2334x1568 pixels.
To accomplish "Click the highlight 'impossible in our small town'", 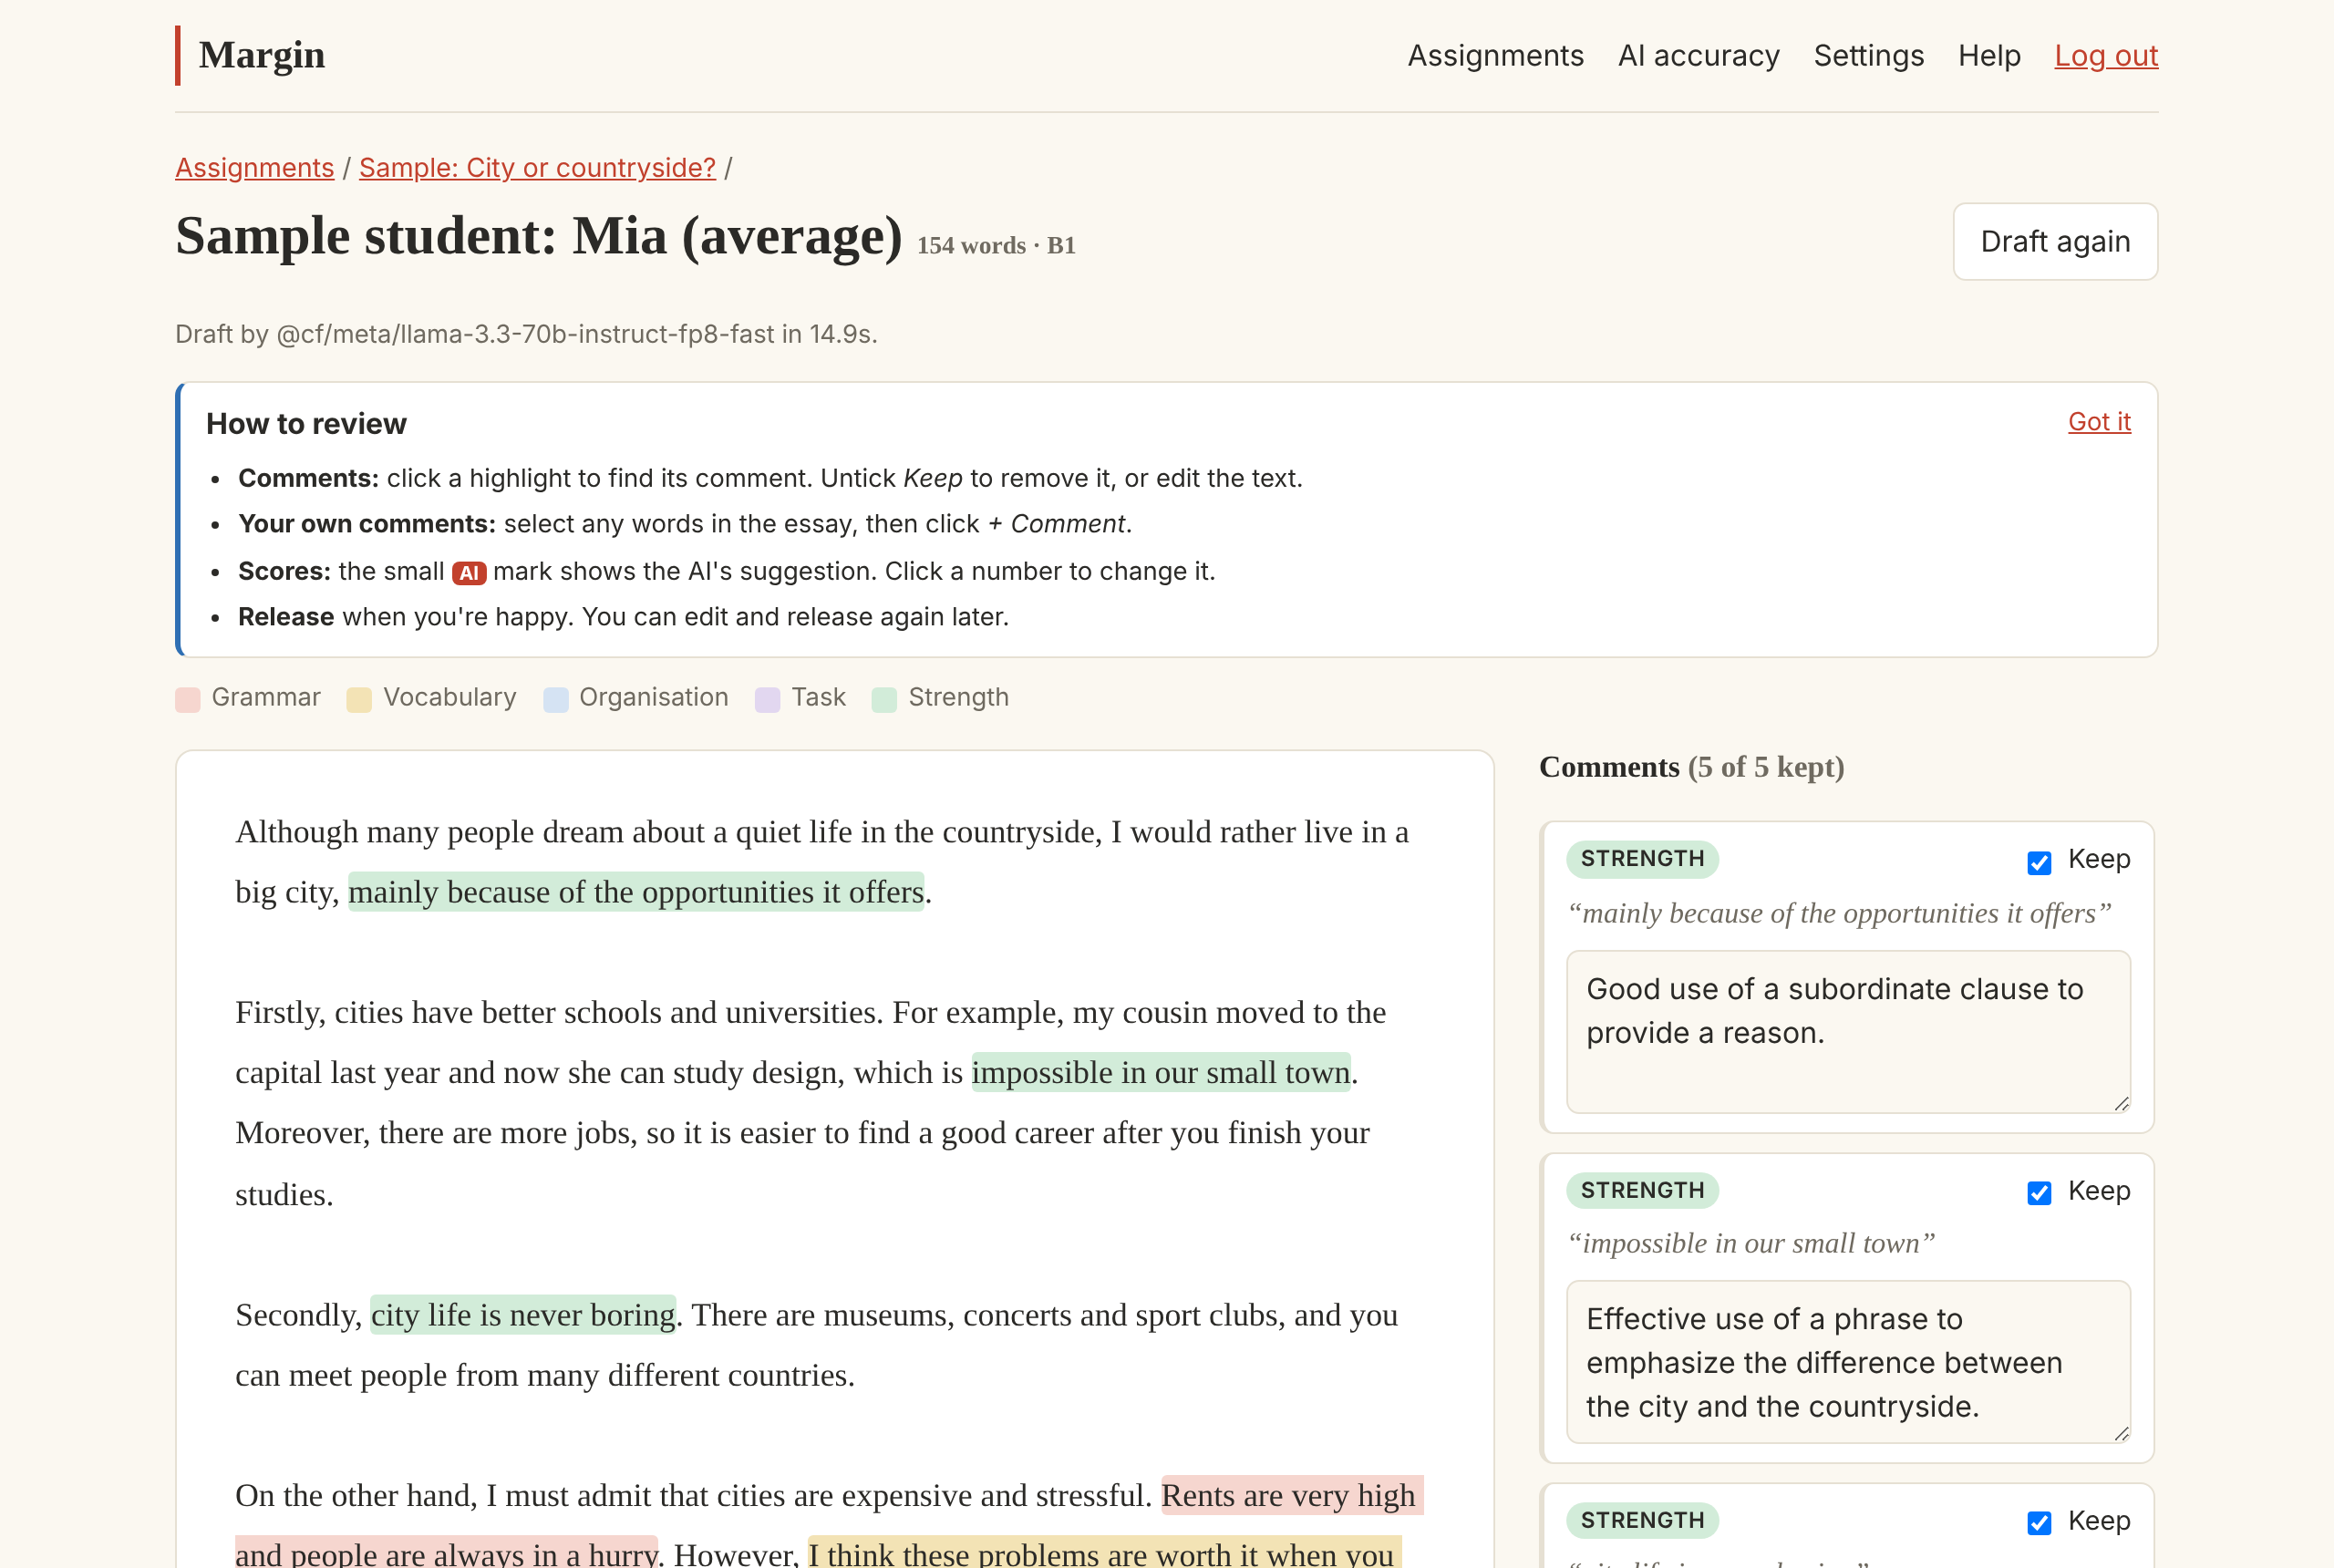I will point(1160,1072).
